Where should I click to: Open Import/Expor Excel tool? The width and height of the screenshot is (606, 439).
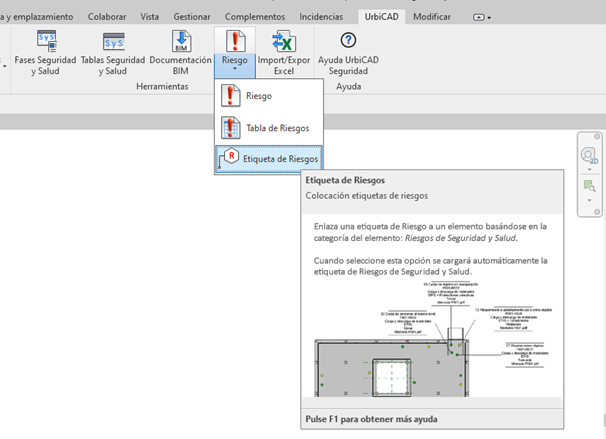pos(283,42)
